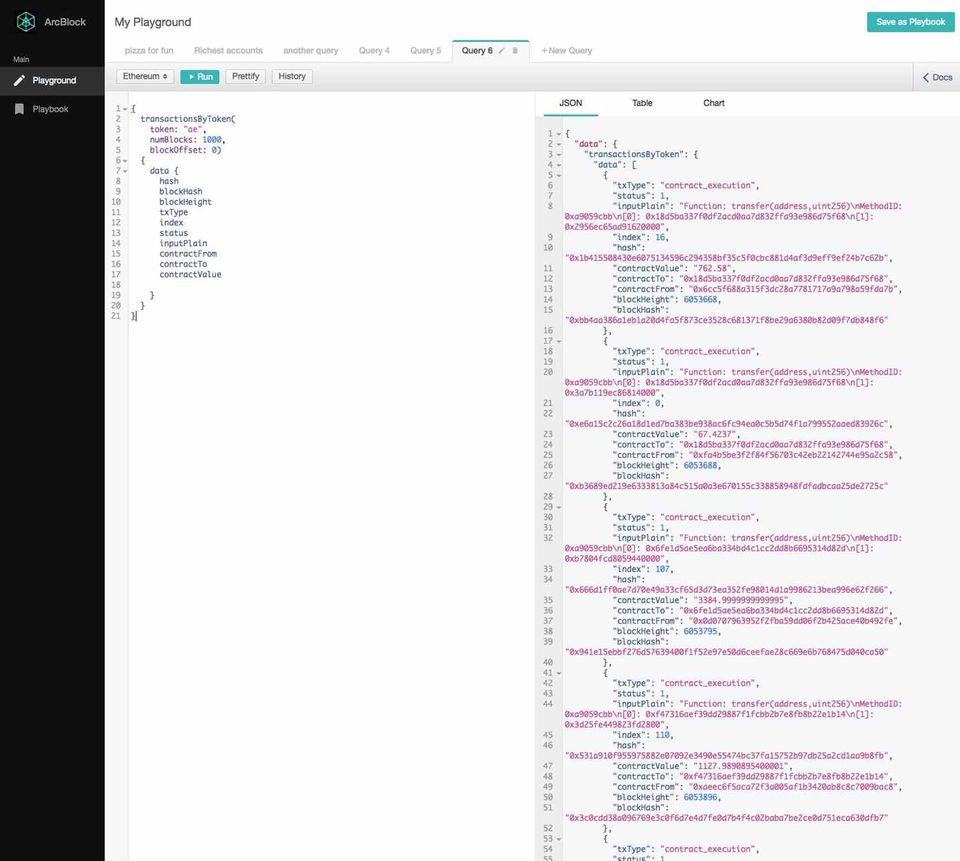Image resolution: width=960 pixels, height=861 pixels.
Task: Open the Ethereum data source dropdown
Action: tap(145, 76)
